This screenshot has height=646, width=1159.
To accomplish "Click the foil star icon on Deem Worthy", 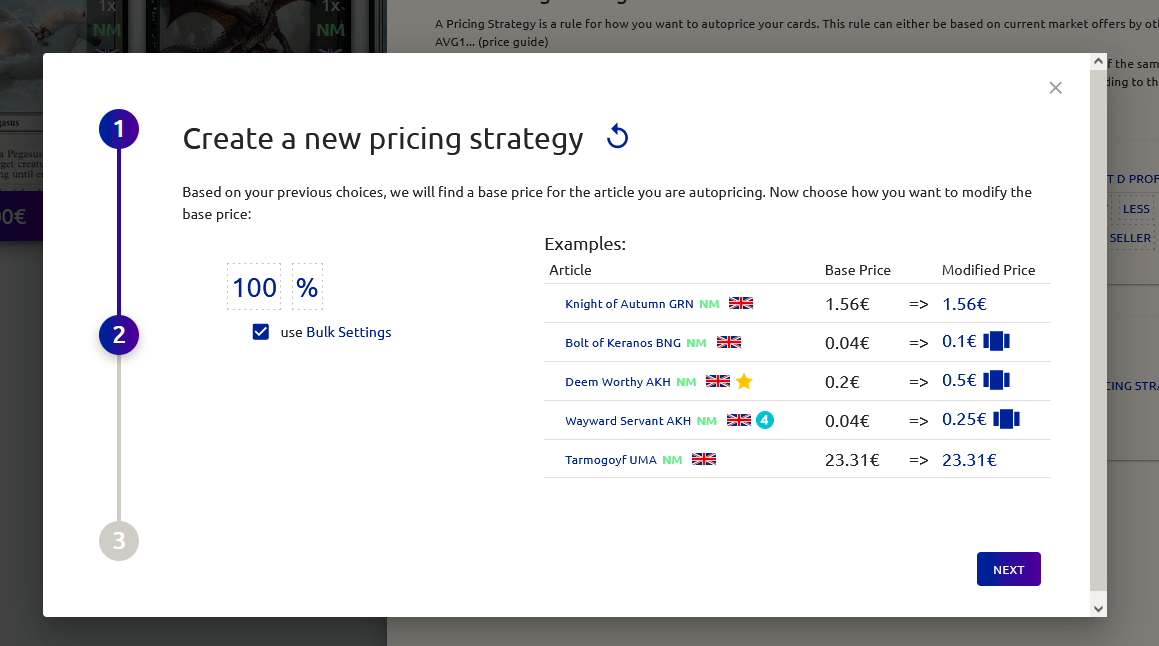I will click(744, 381).
